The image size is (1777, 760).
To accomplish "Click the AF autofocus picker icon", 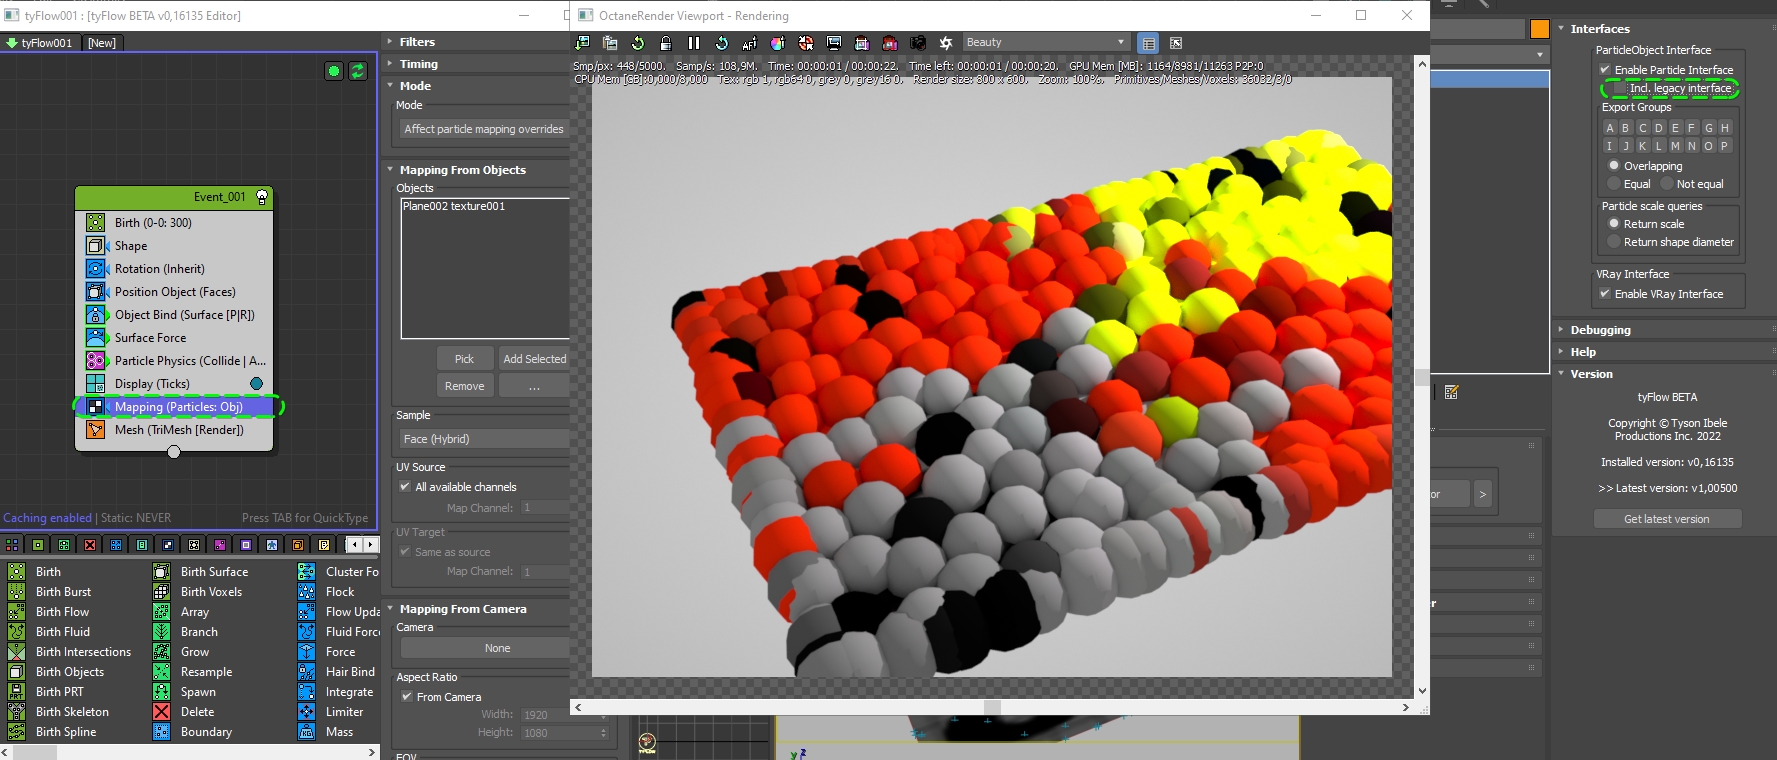I will click(x=750, y=43).
